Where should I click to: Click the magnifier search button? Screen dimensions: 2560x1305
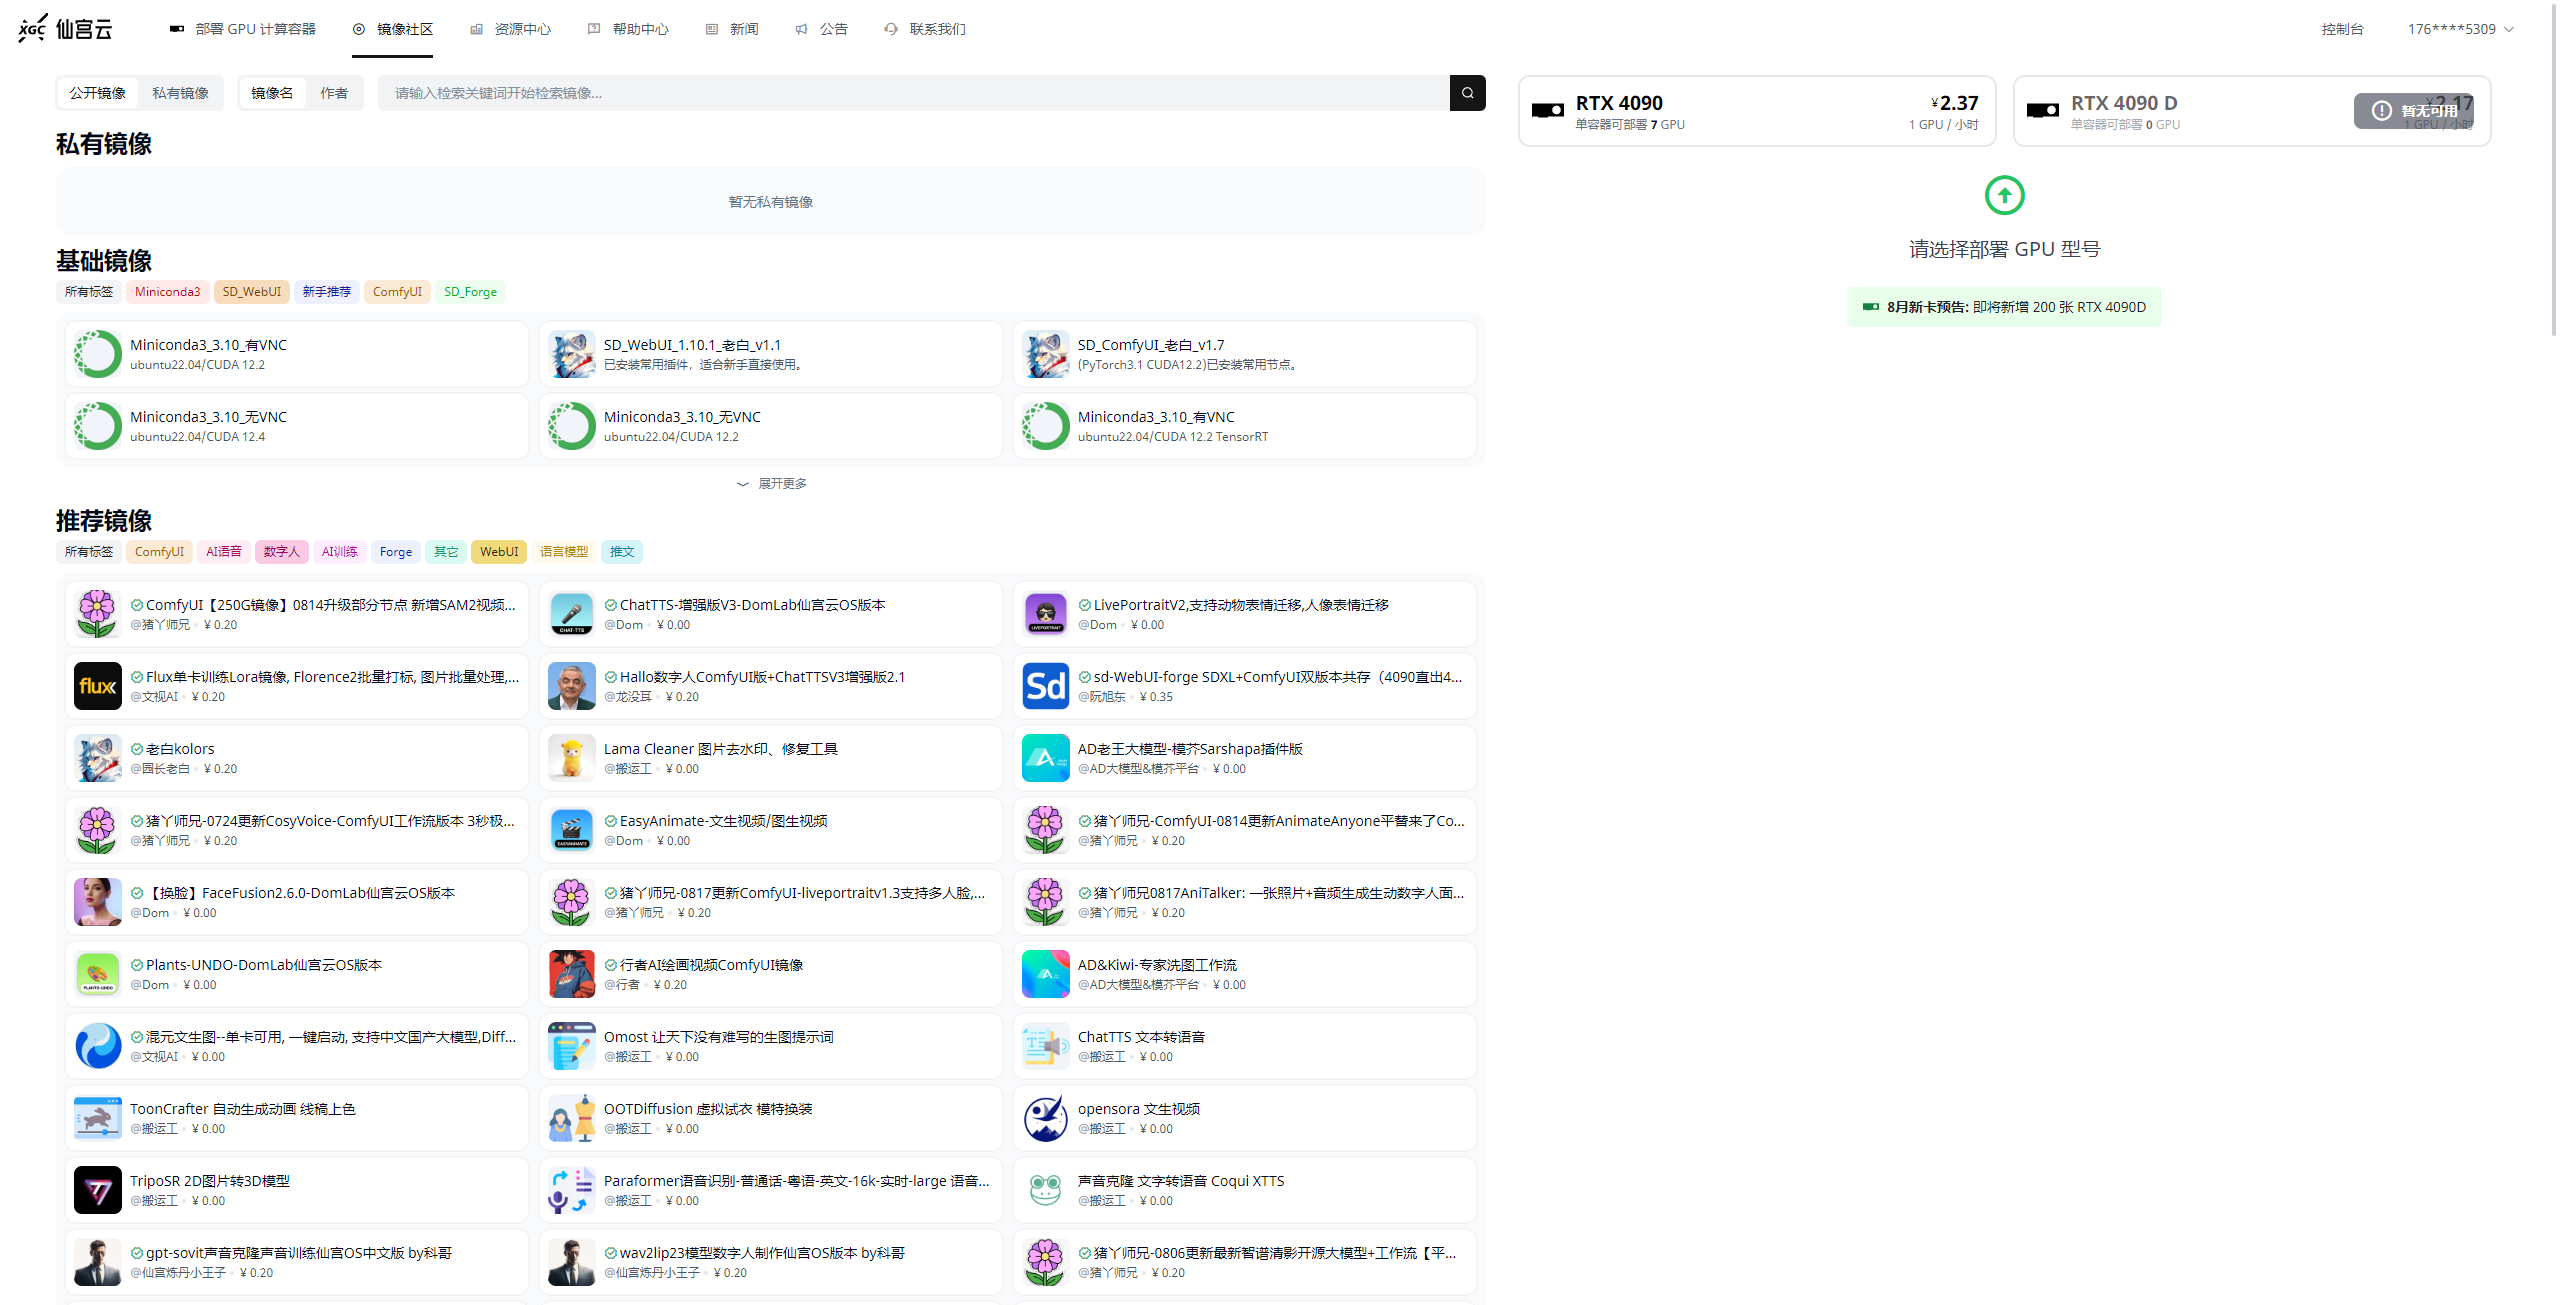[x=1467, y=93]
